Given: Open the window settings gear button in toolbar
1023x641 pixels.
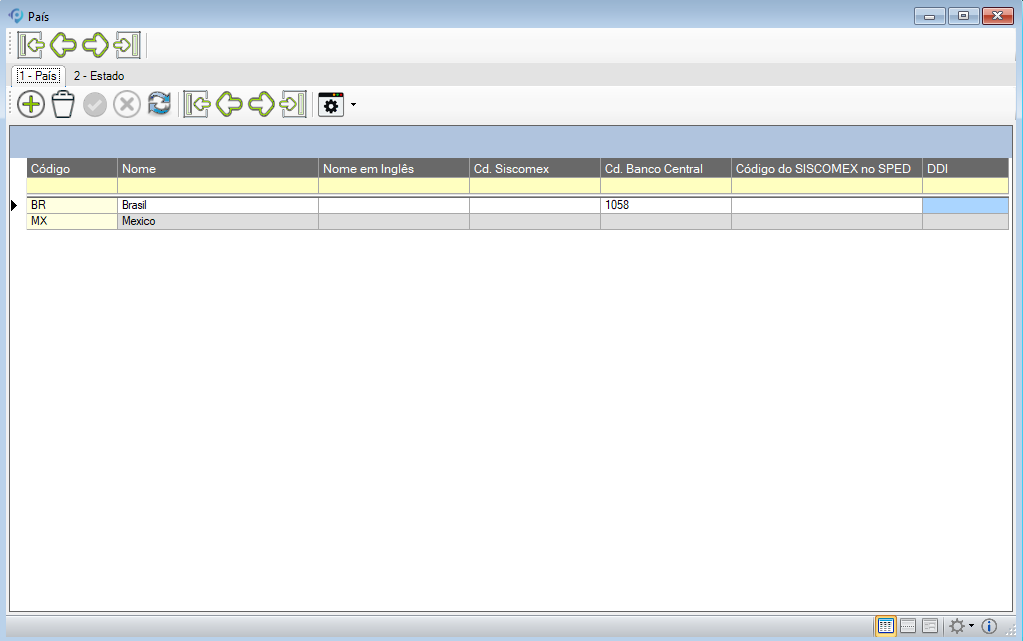Looking at the screenshot, I should (331, 104).
